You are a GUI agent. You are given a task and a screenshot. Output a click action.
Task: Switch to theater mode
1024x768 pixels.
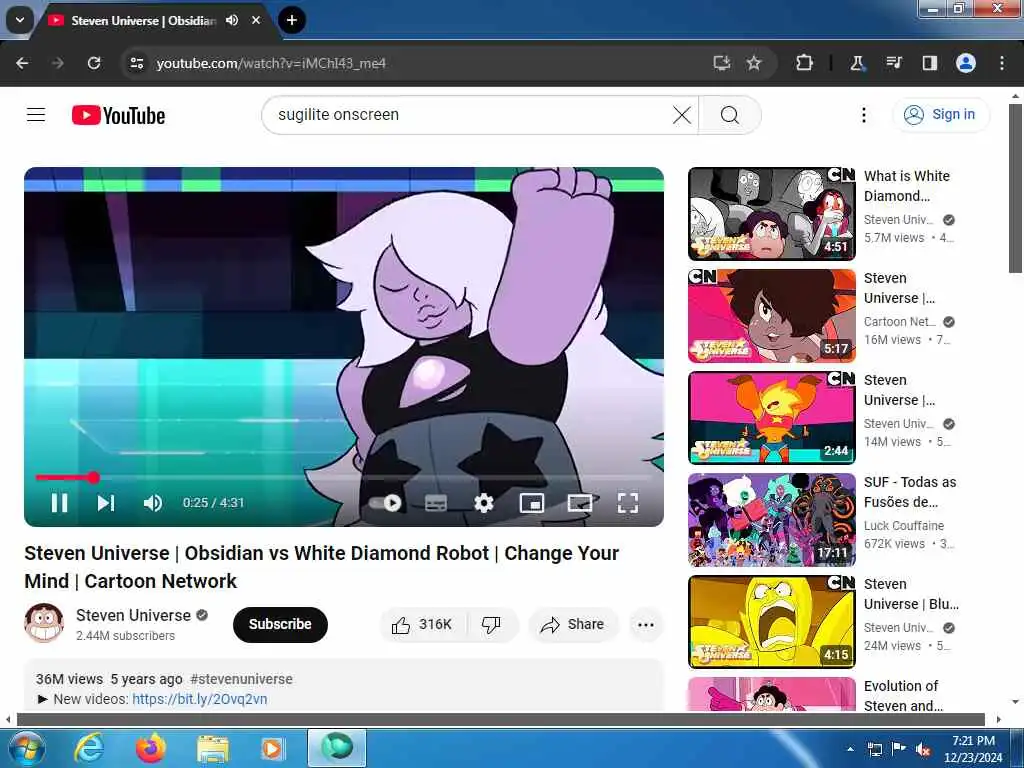(580, 503)
